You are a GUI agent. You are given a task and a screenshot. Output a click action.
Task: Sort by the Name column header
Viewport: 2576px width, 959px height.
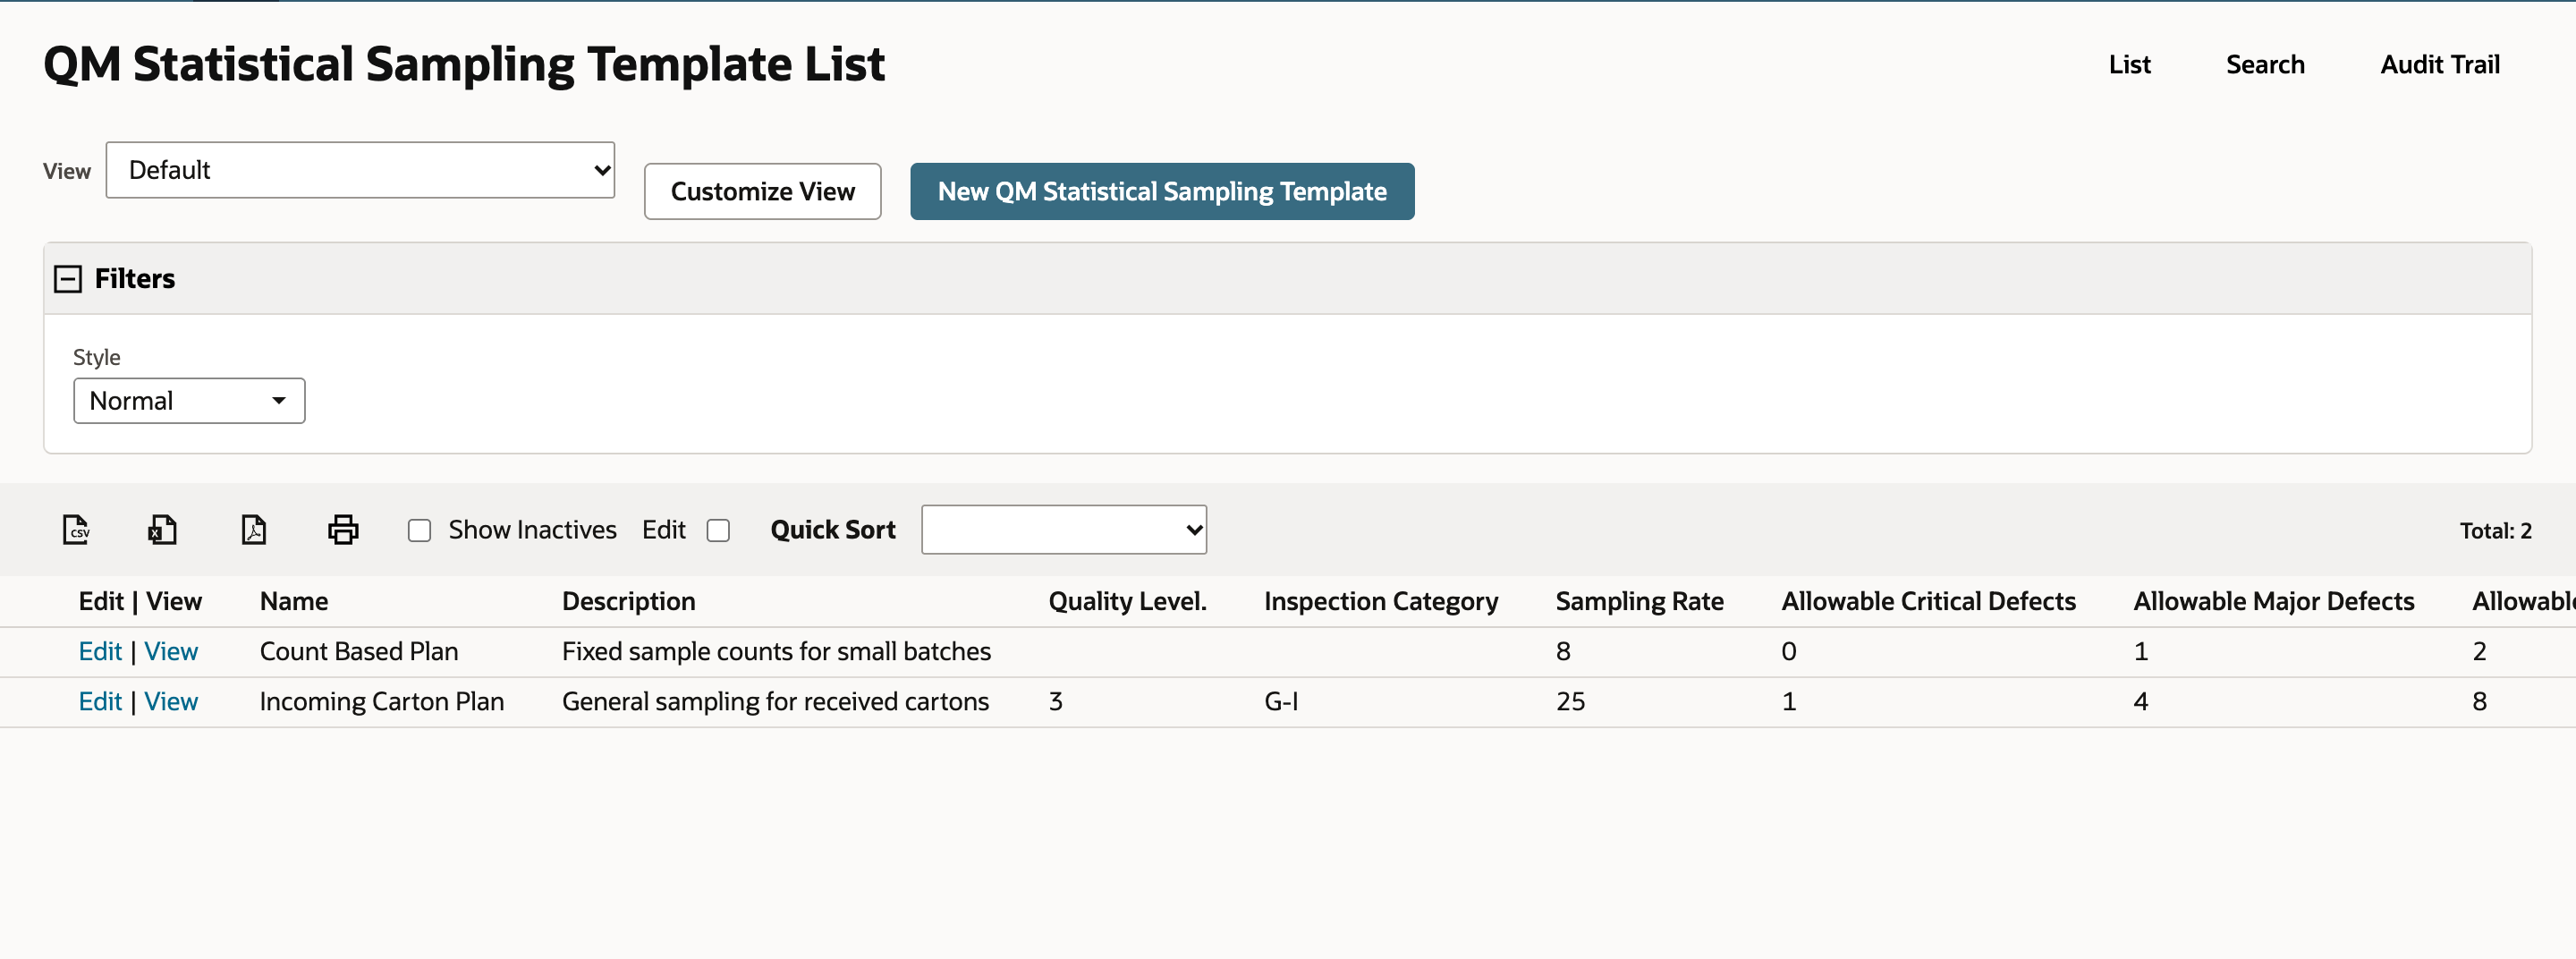(x=294, y=601)
